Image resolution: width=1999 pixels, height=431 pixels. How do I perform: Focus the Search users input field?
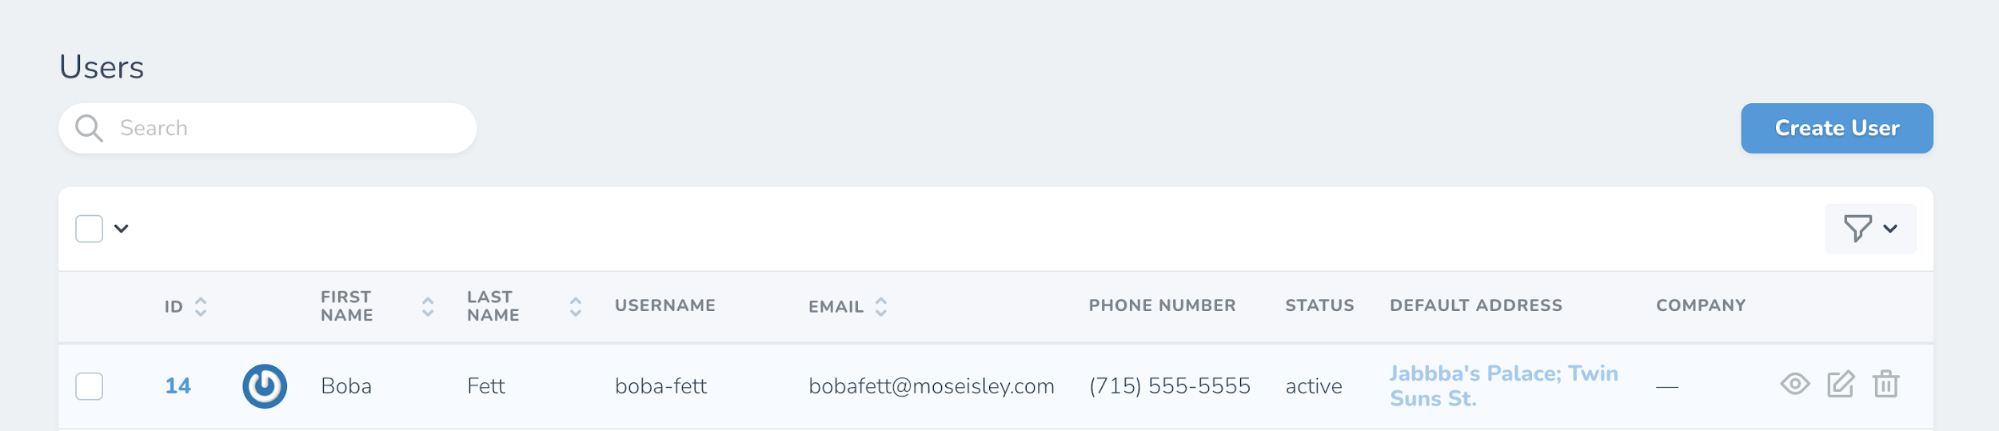pyautogui.click(x=267, y=128)
